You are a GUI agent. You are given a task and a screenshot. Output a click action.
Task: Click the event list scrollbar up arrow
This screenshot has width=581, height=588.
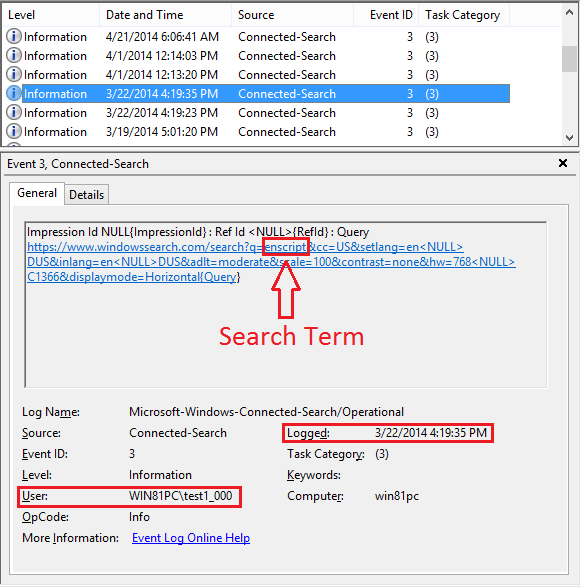[x=569, y=12]
